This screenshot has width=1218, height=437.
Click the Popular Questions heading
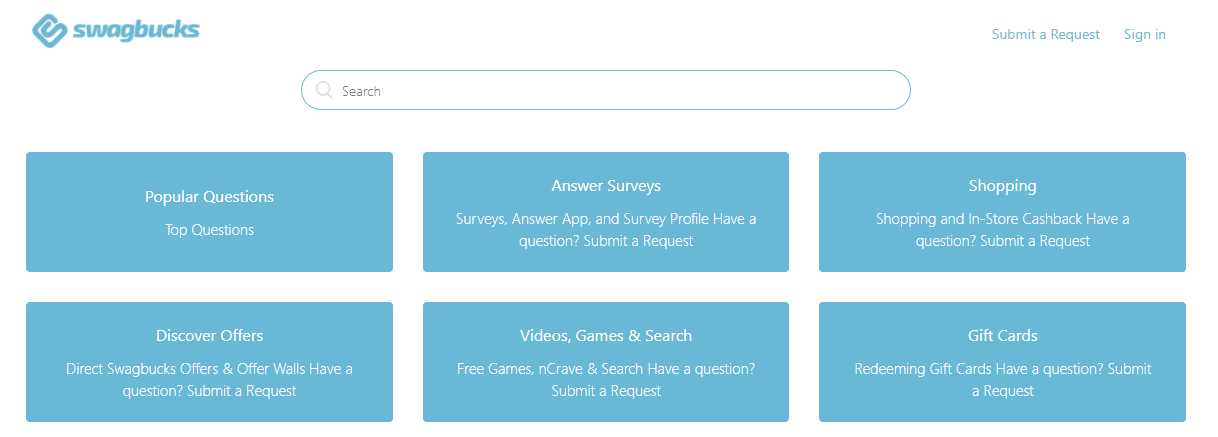pos(209,197)
